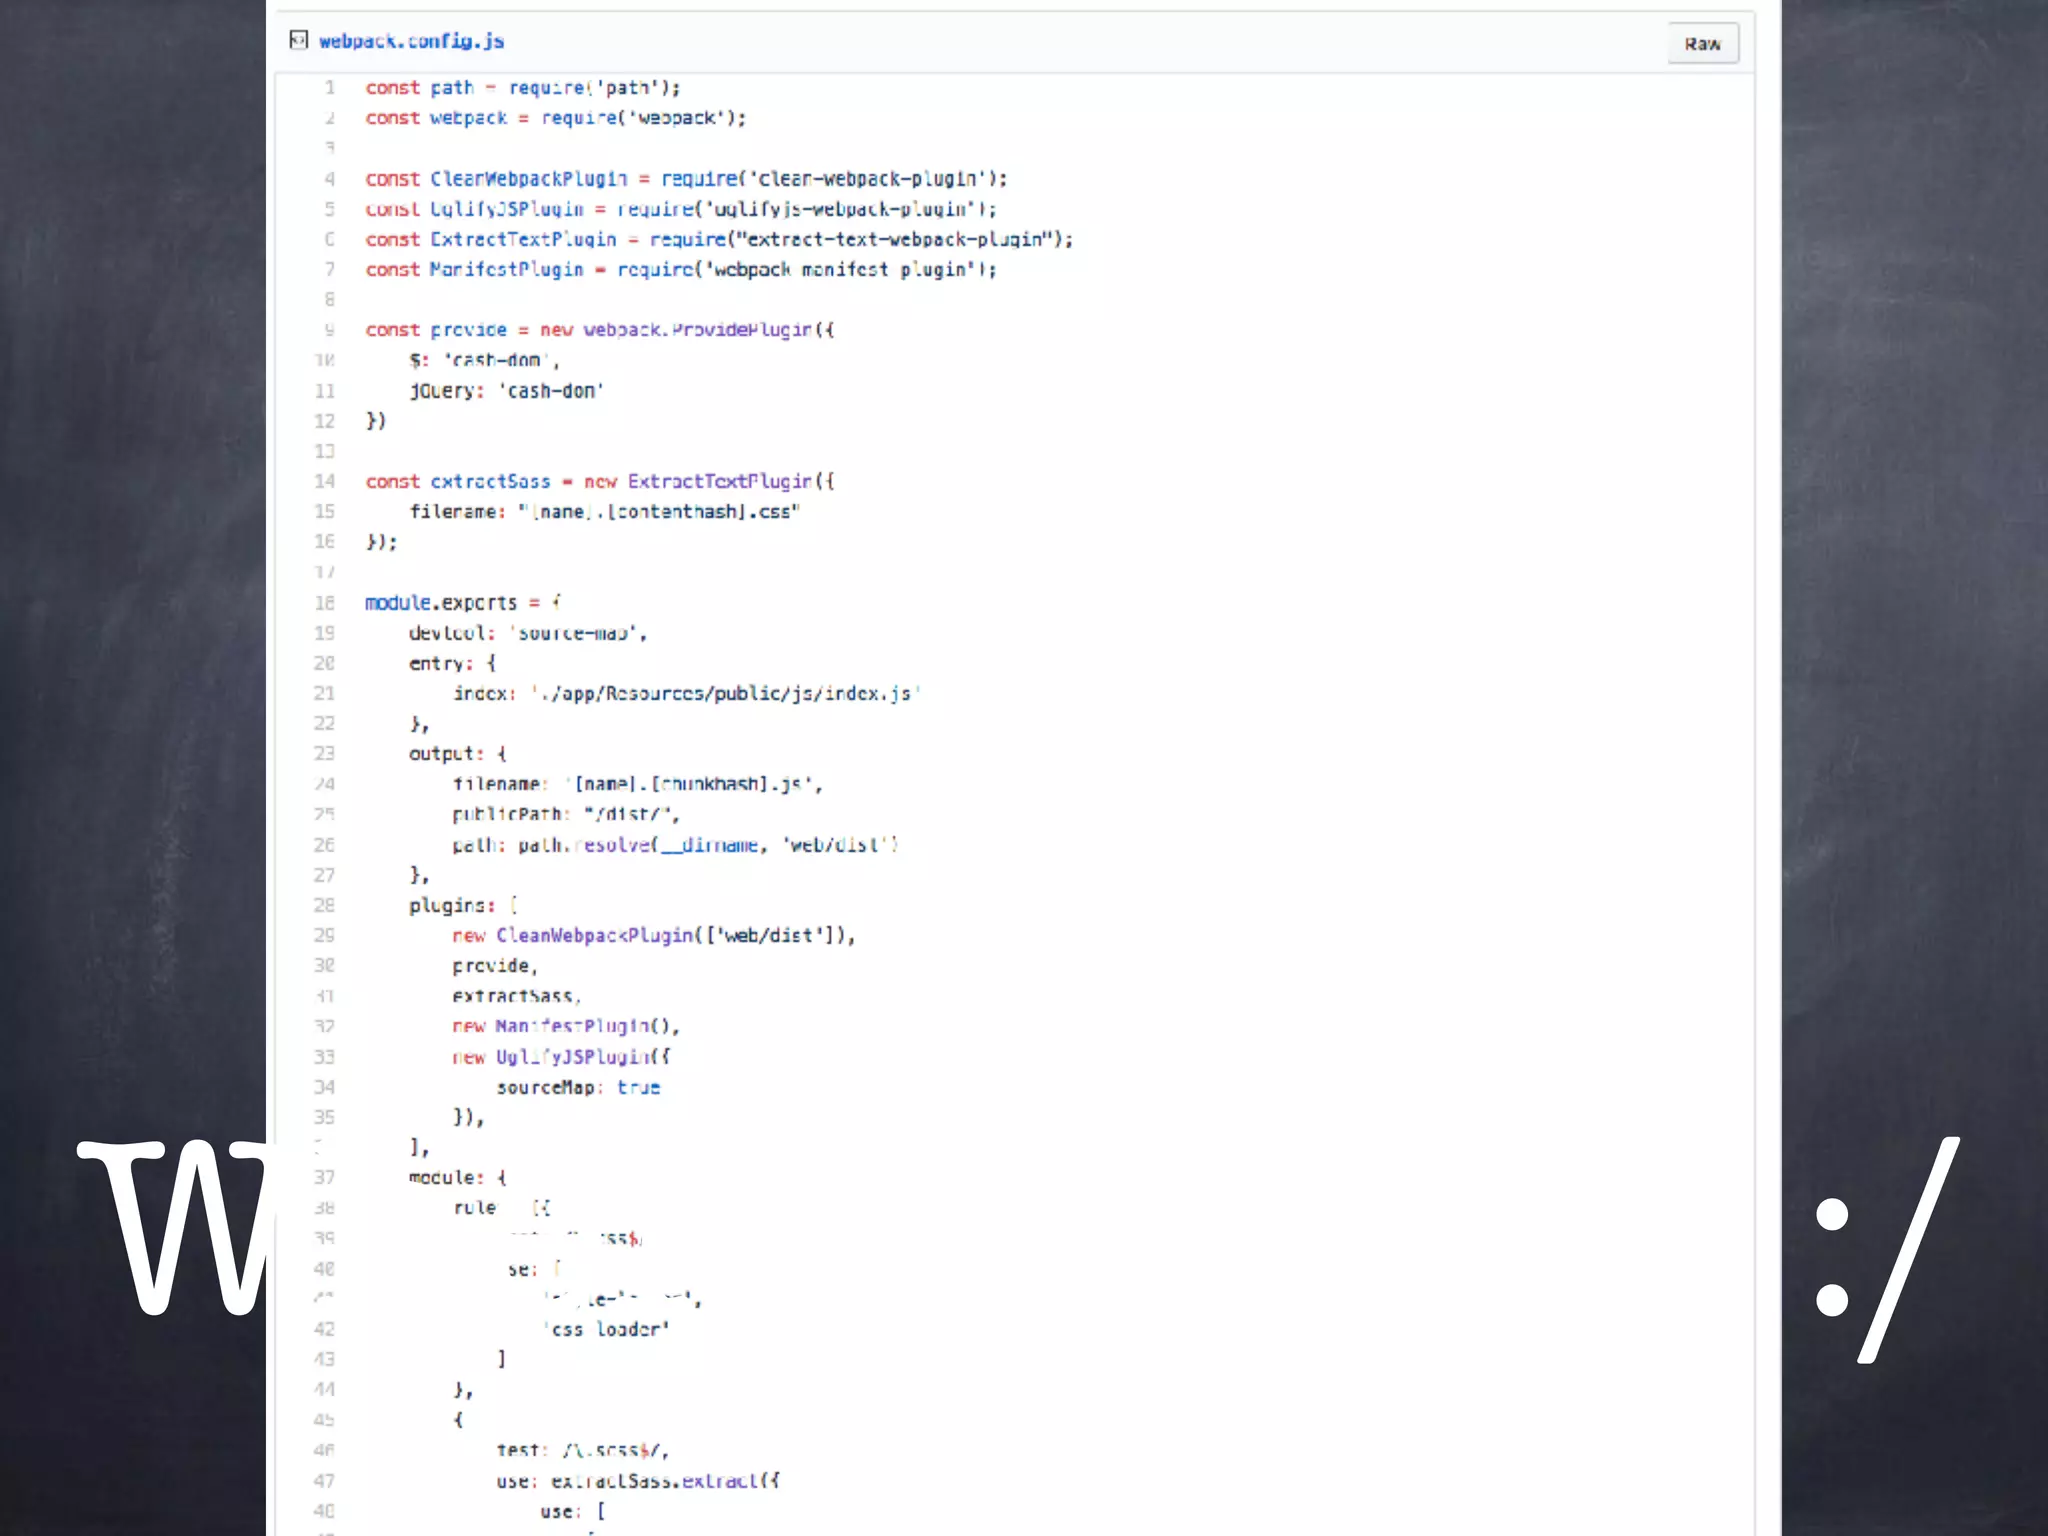
Task: Click line number 14 in gutter
Action: pyautogui.click(x=325, y=481)
